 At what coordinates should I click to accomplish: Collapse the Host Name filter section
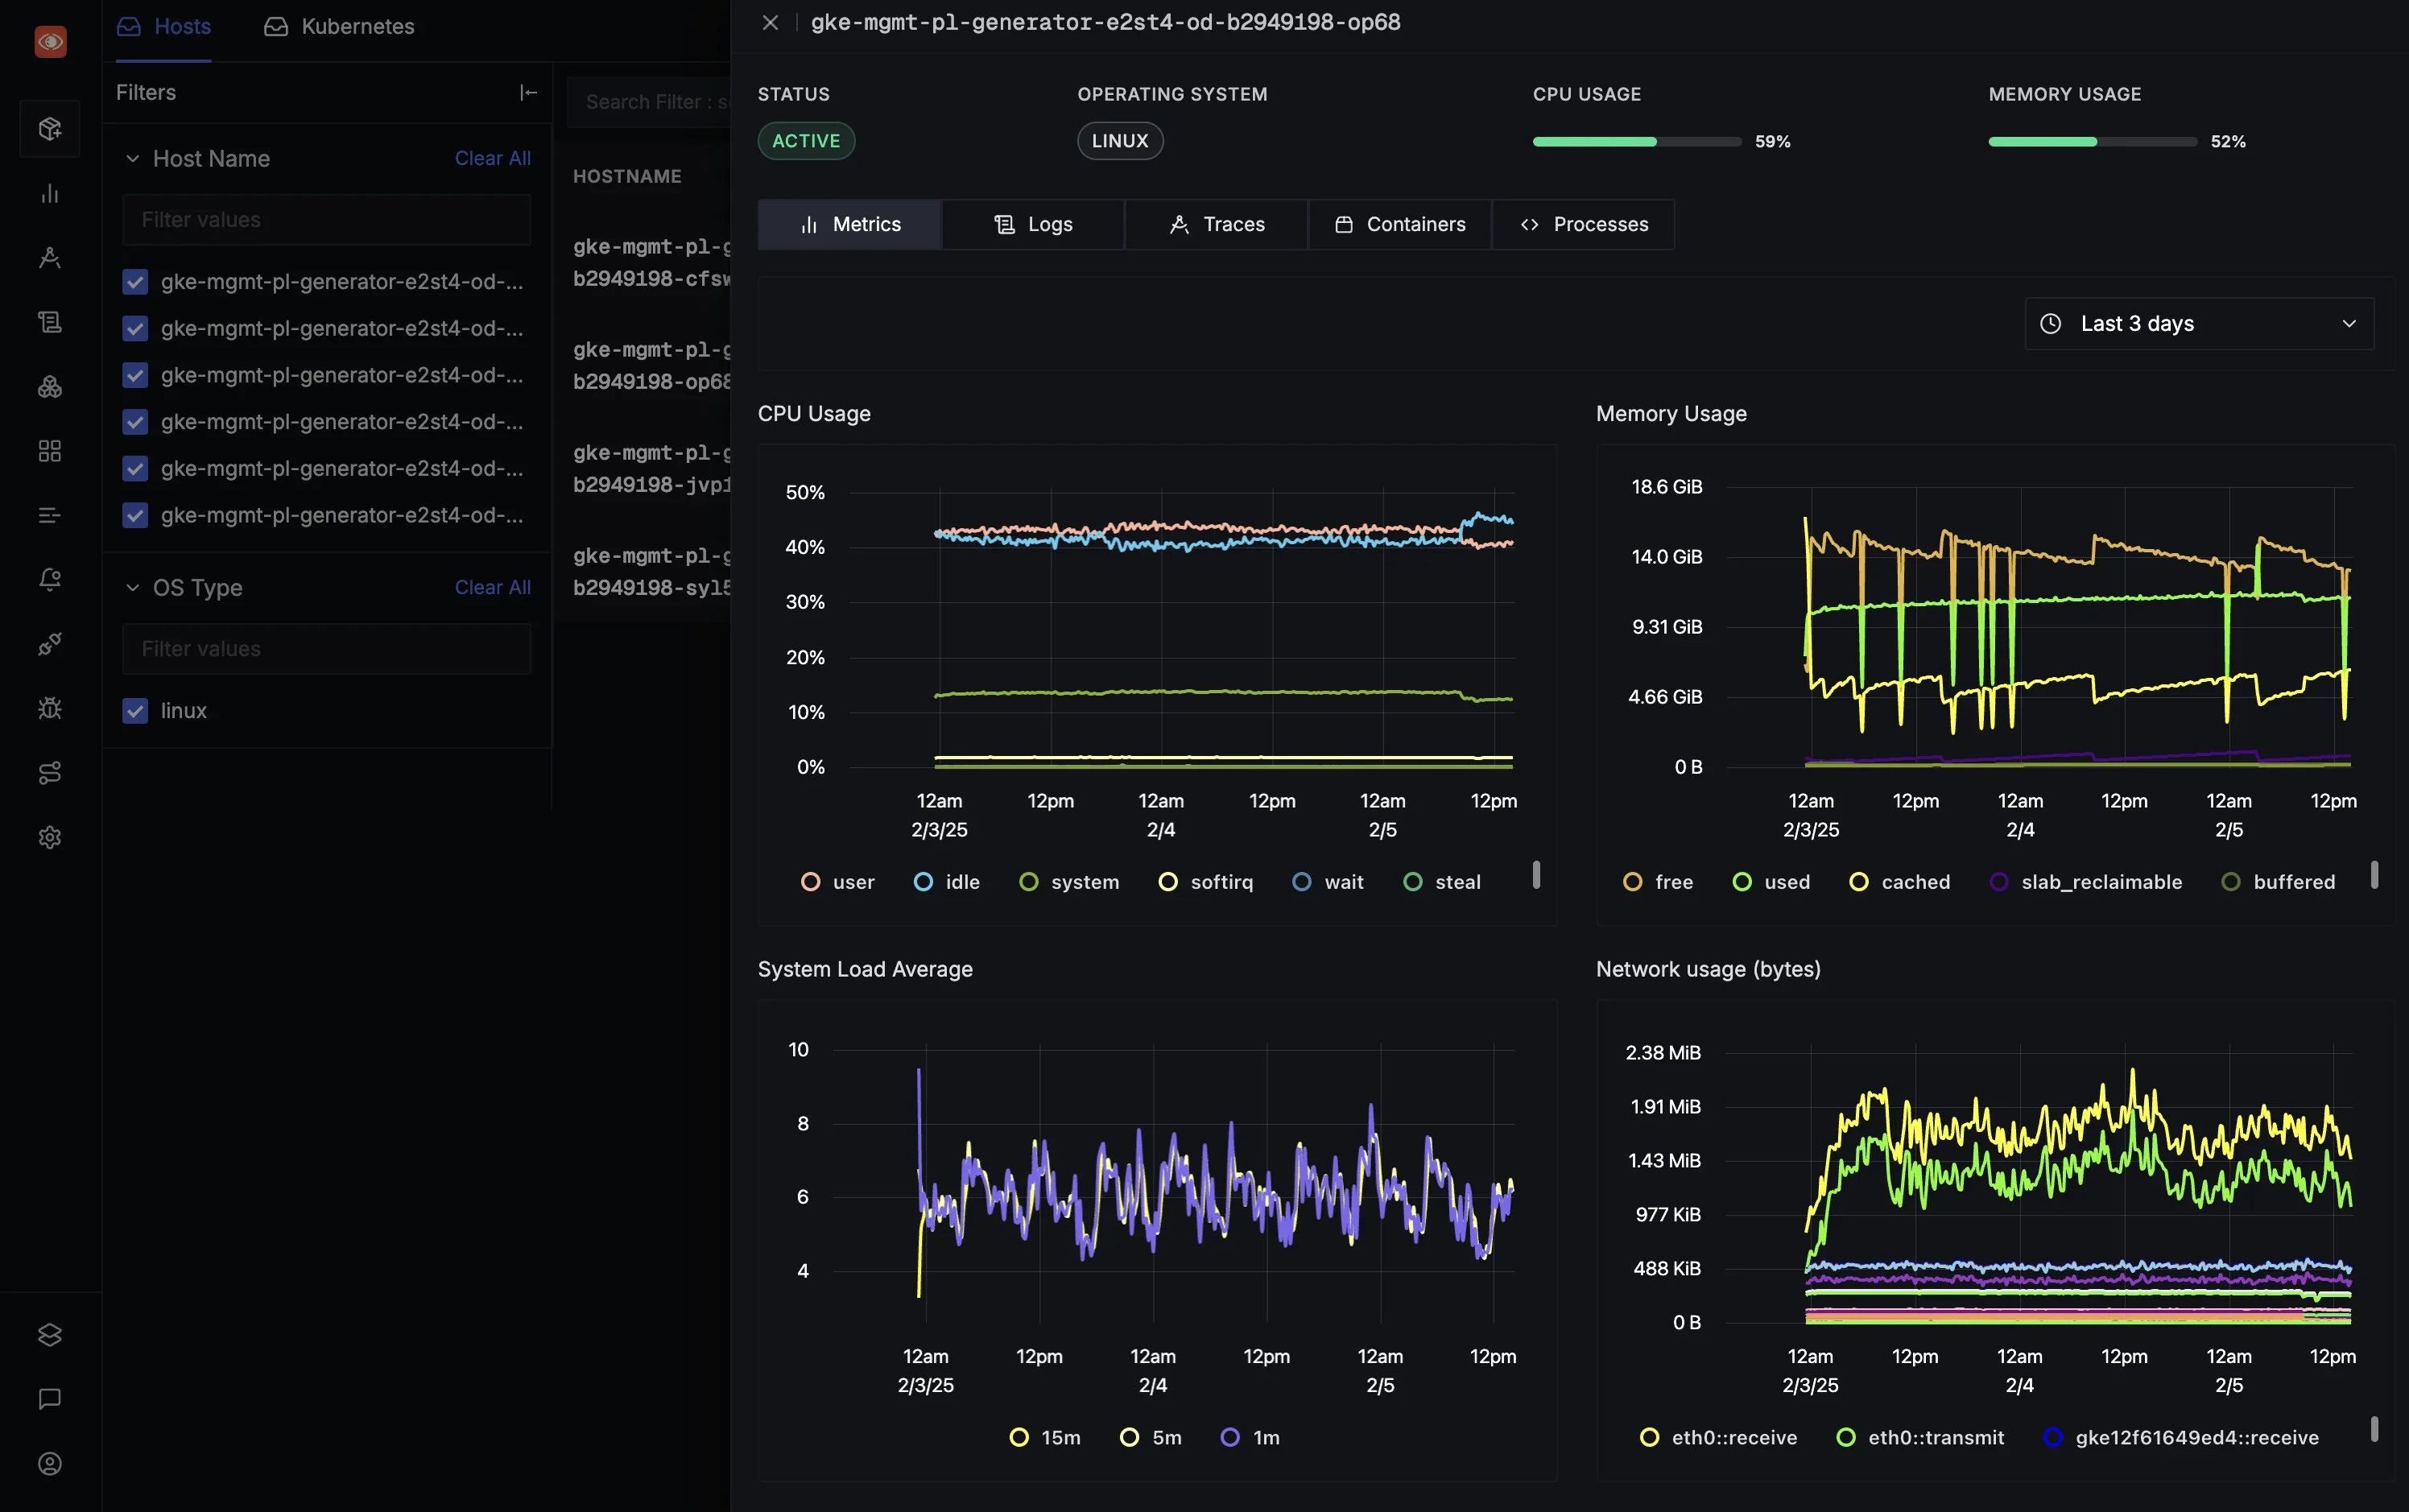tap(133, 158)
